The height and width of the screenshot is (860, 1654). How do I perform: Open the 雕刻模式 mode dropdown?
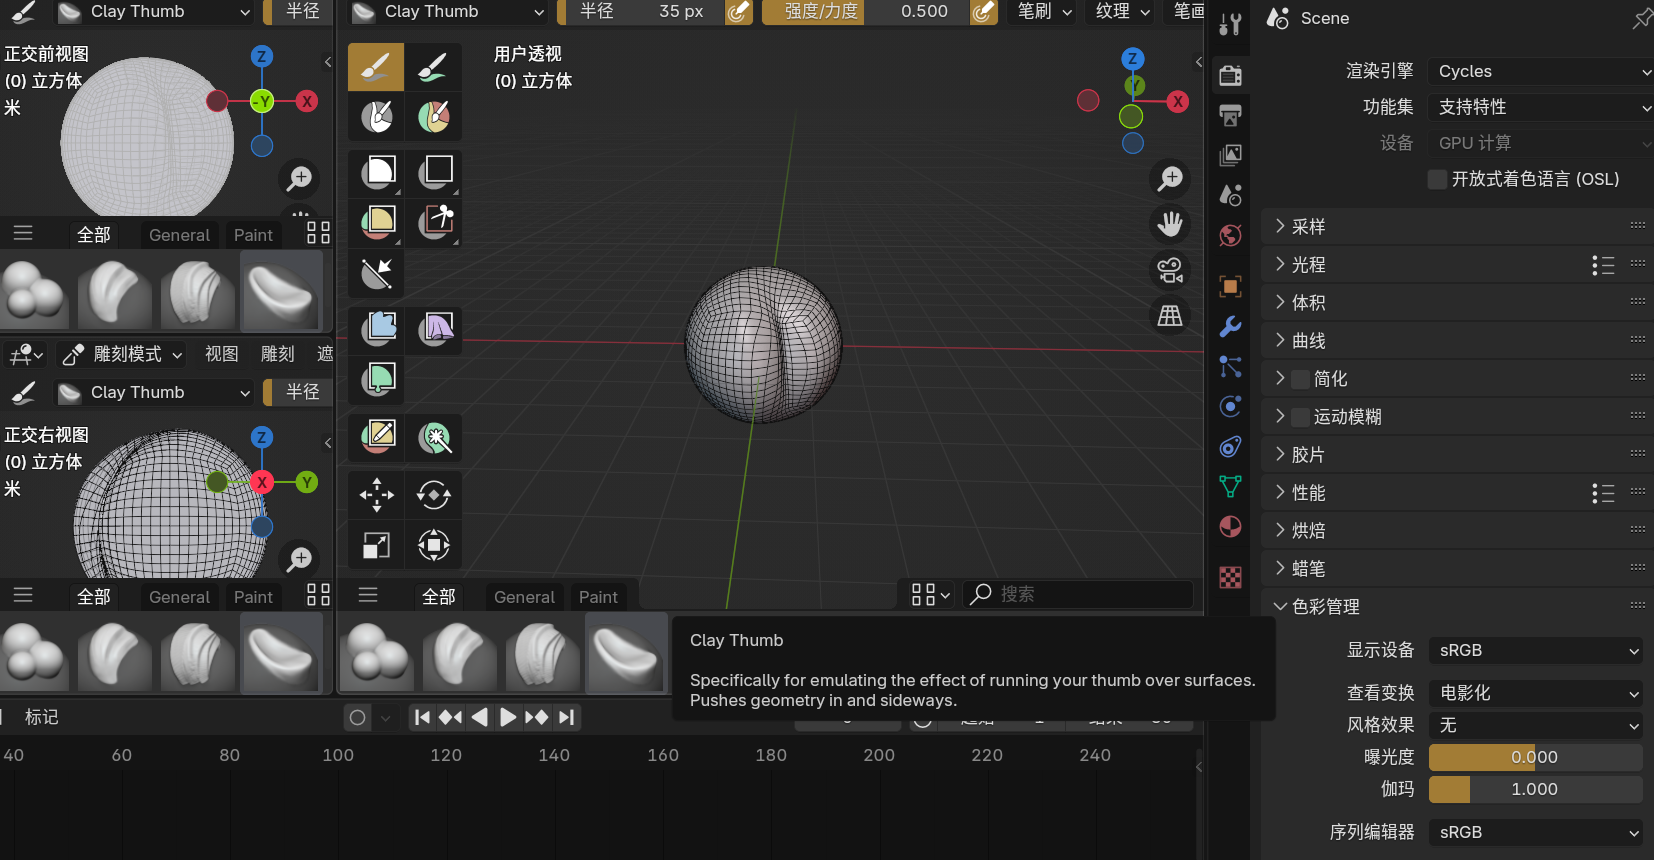pos(122,354)
